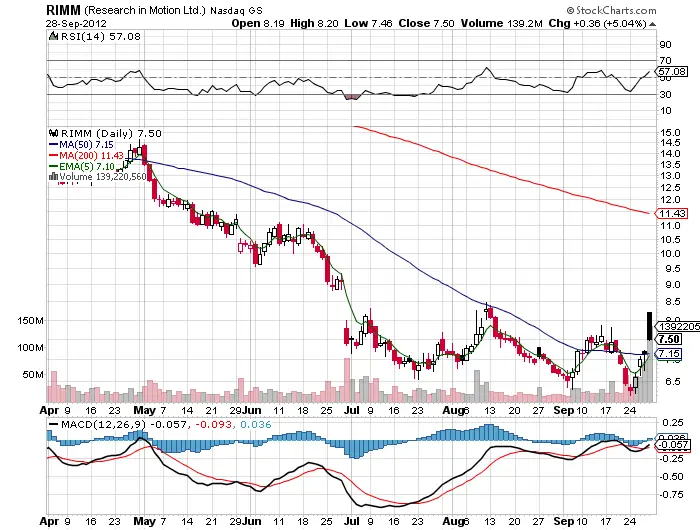Click the red -0.093 MACD signal value

point(214,424)
